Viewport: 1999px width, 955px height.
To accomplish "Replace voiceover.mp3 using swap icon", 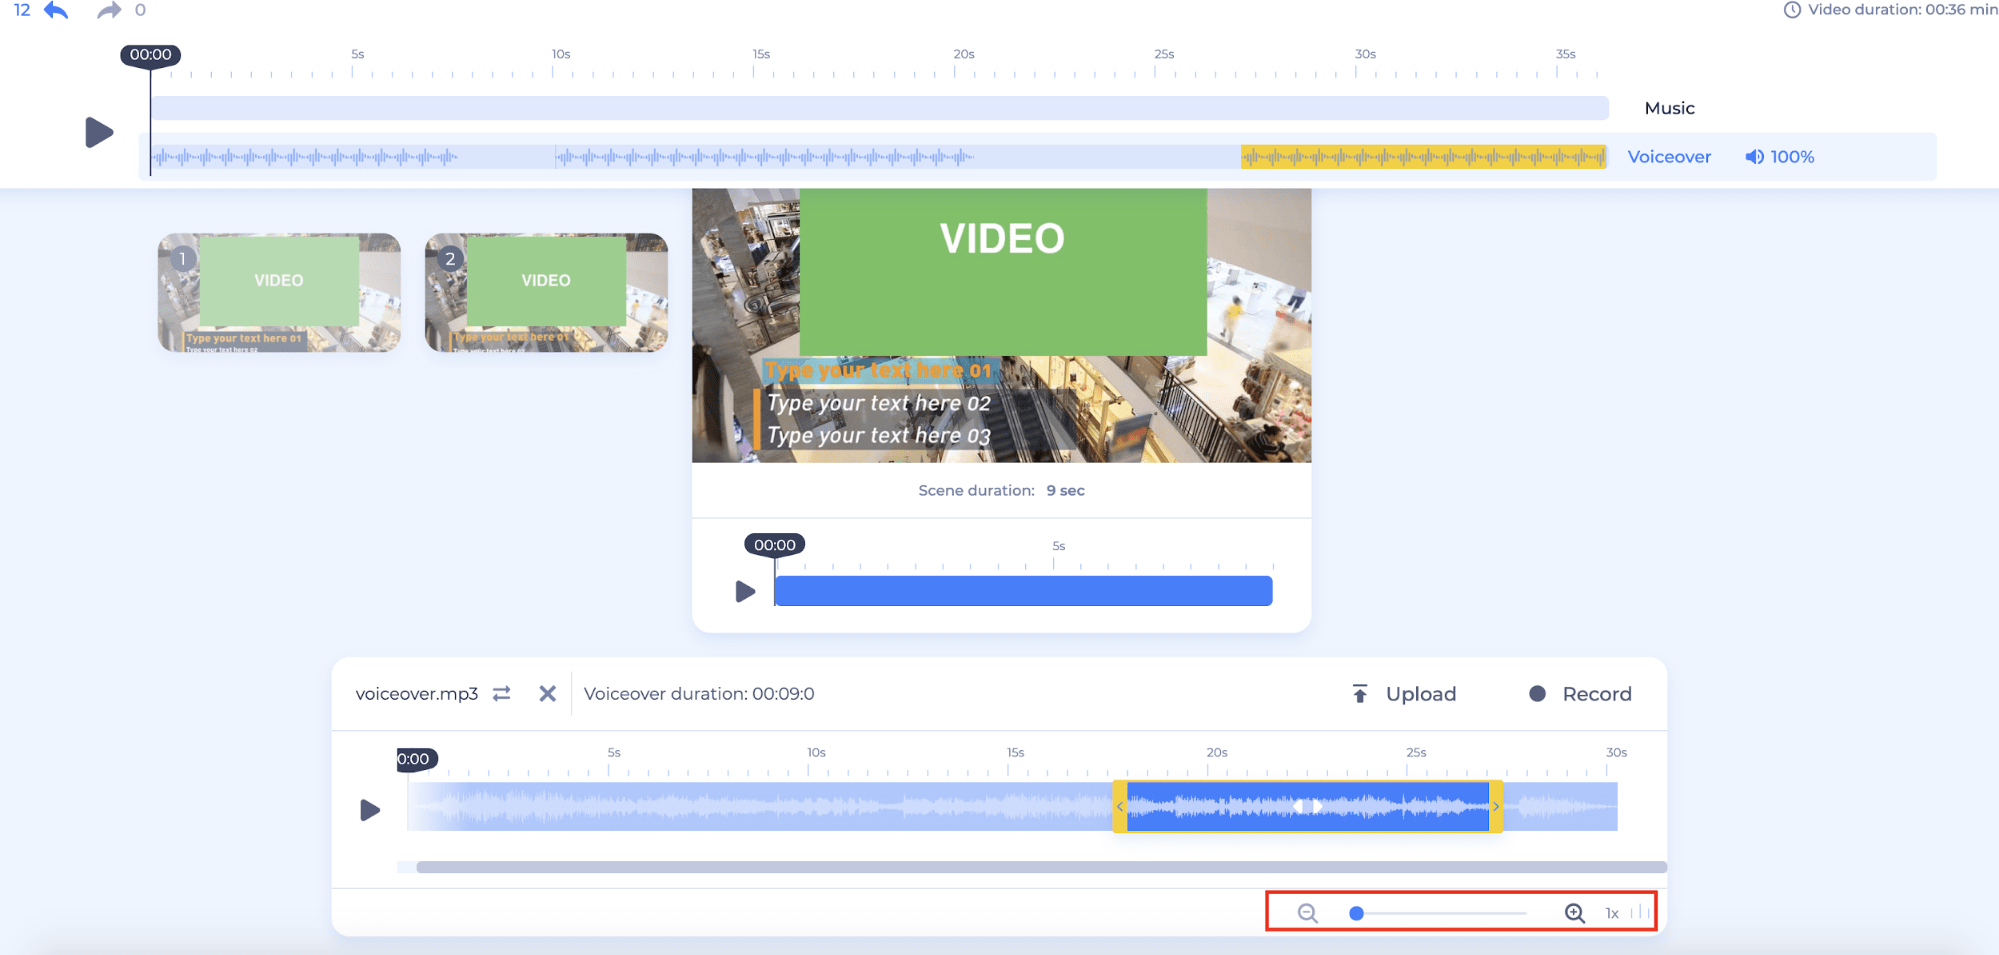I will 502,694.
